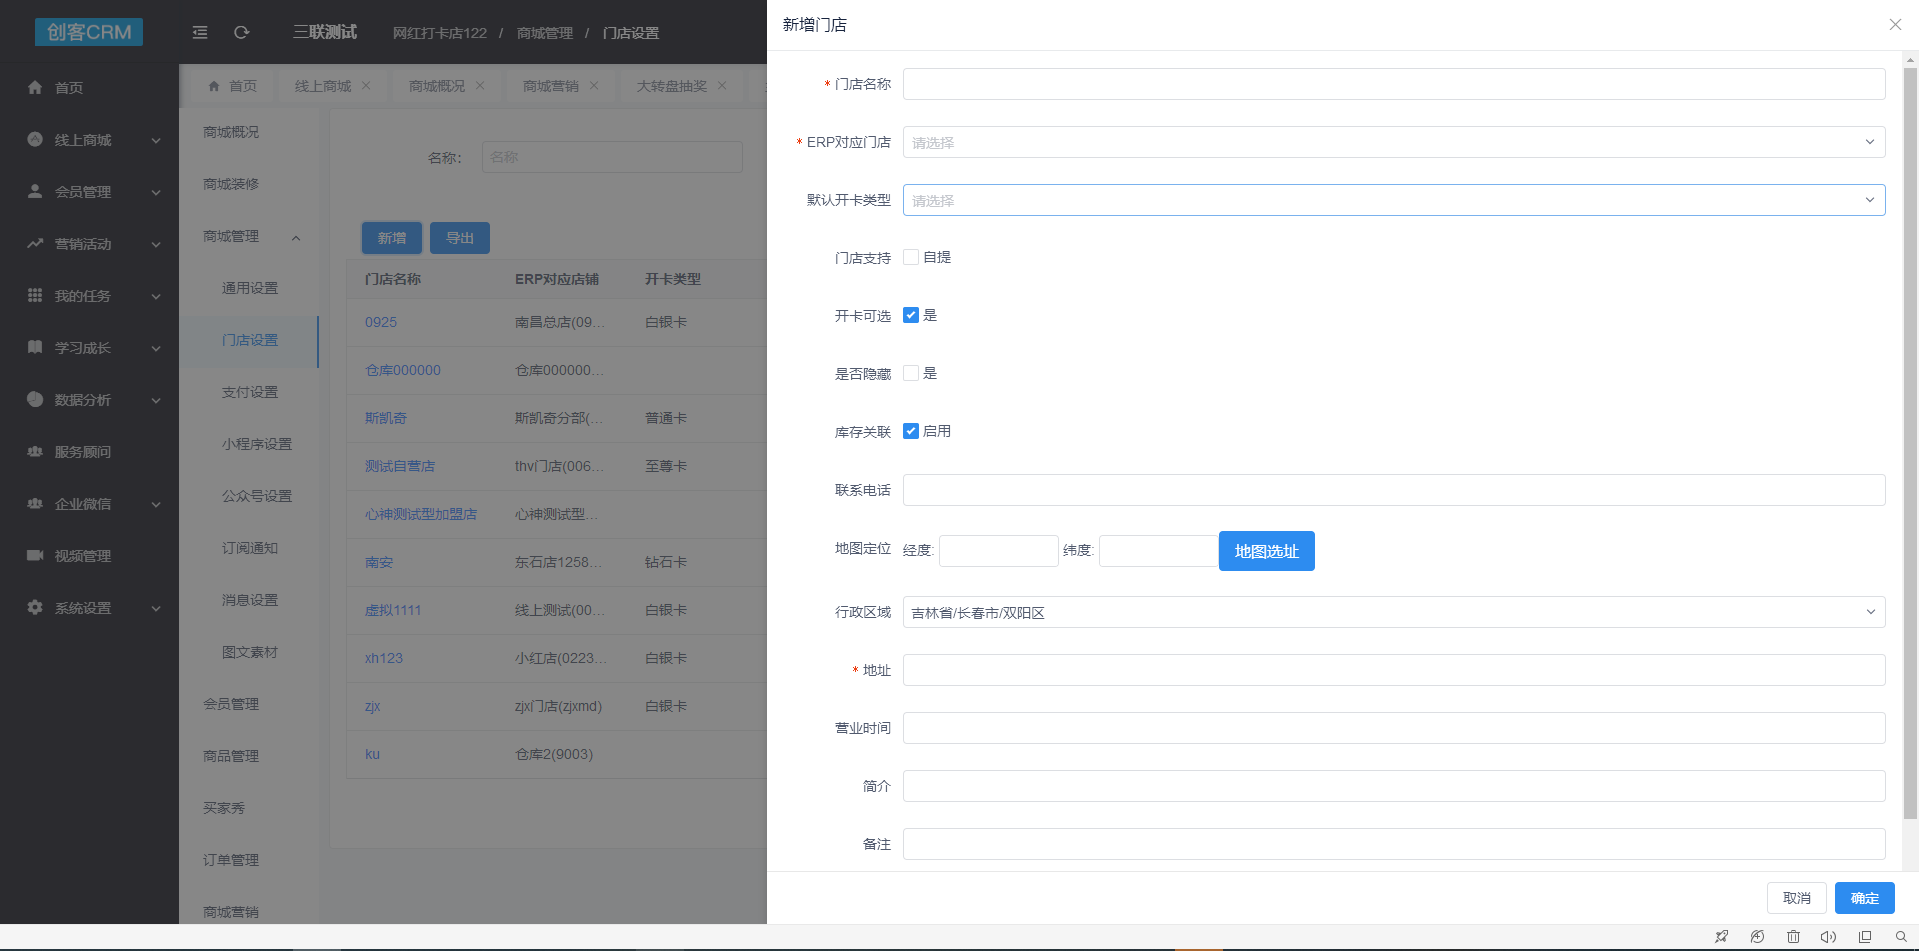Viewport: 1919px width, 951px height.
Task: Click the 系统设置 gear icon in the sidebar
Action: point(35,607)
